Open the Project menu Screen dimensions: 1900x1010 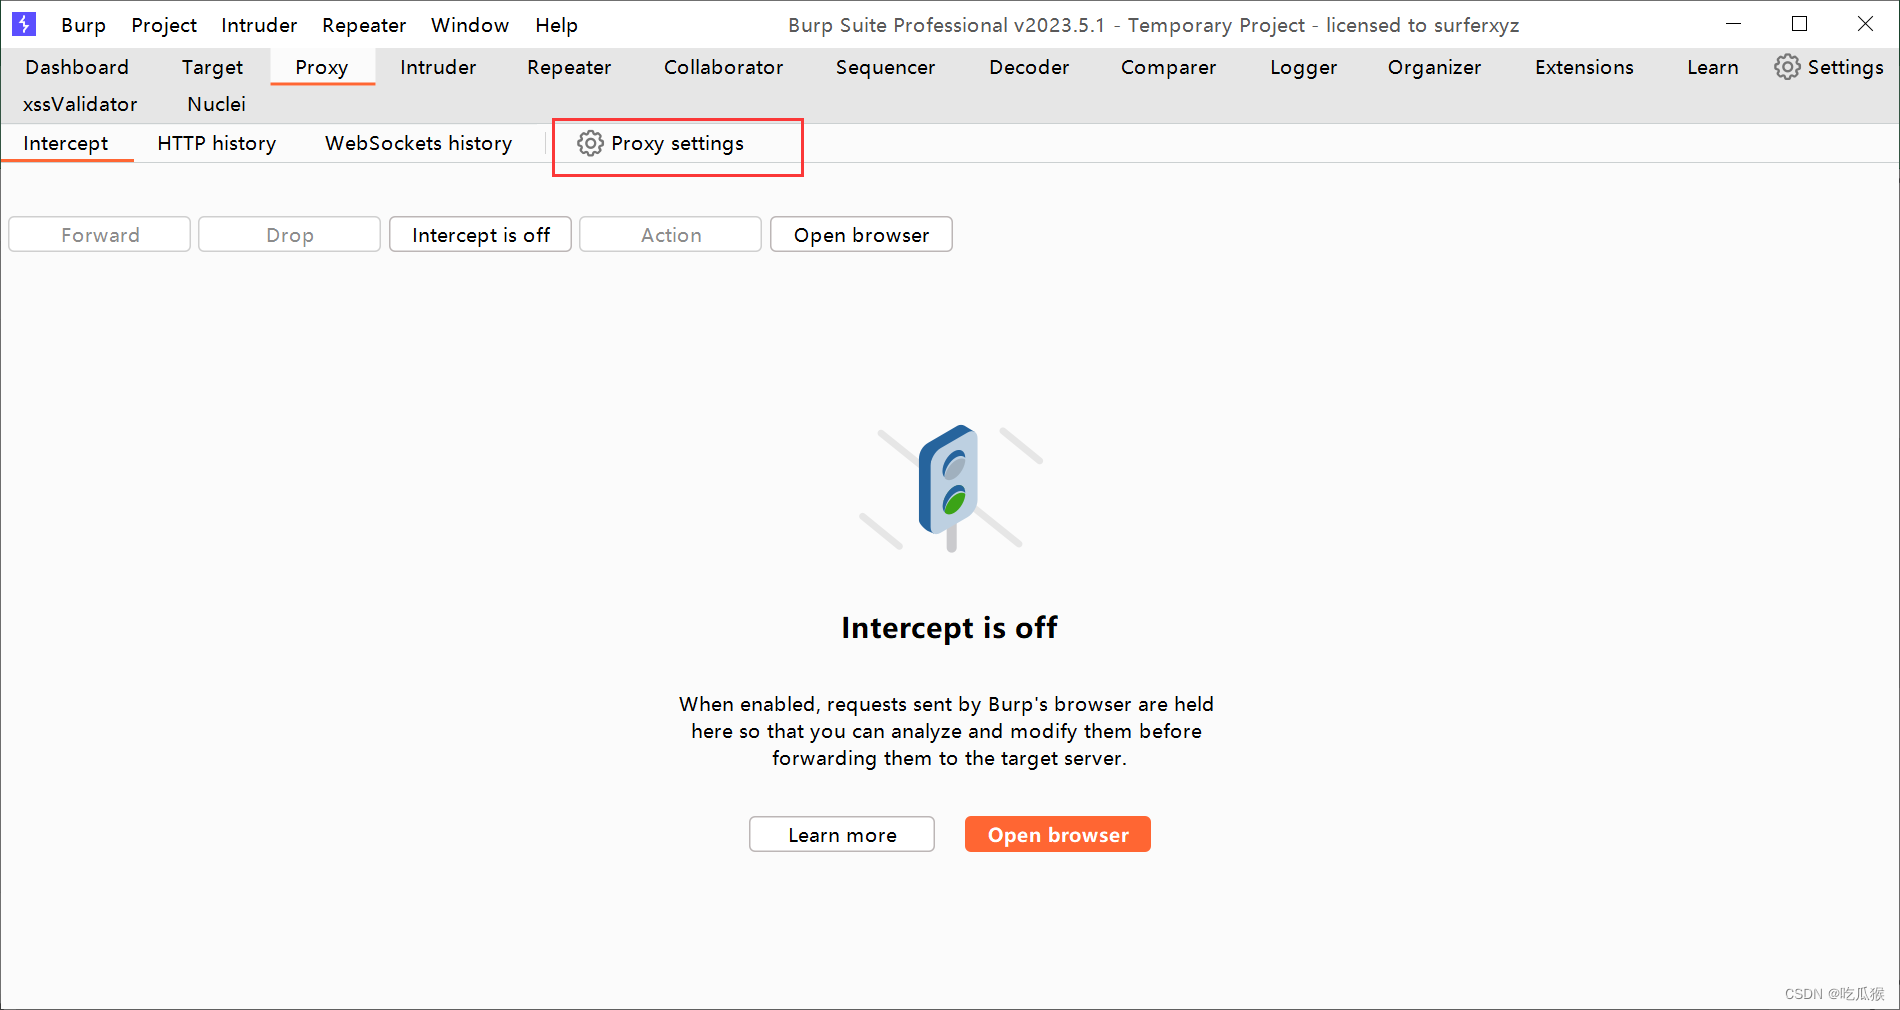pos(163,24)
